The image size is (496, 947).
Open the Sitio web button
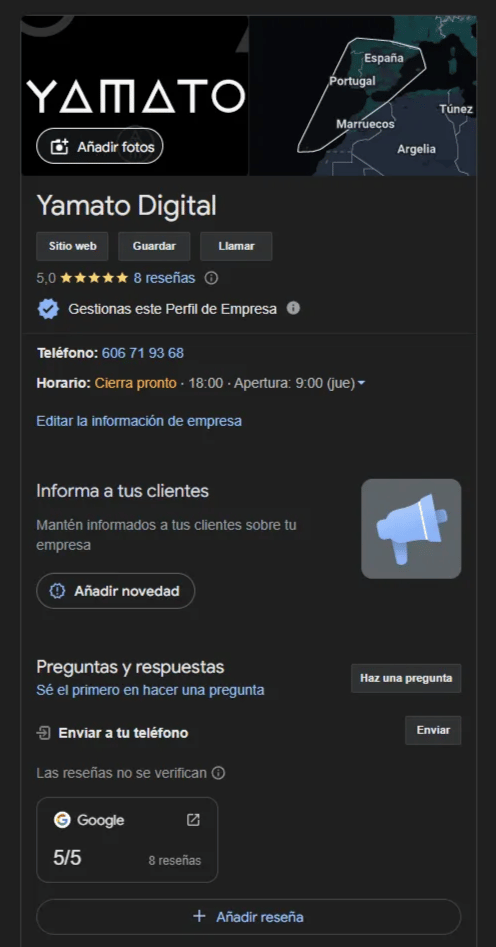coord(72,246)
